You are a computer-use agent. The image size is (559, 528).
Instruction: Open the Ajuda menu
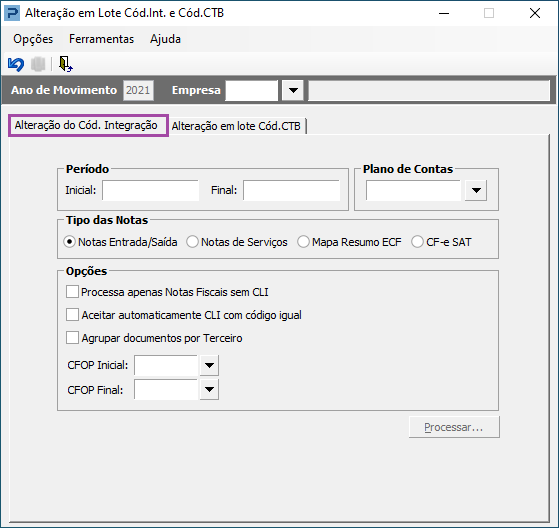click(x=165, y=39)
